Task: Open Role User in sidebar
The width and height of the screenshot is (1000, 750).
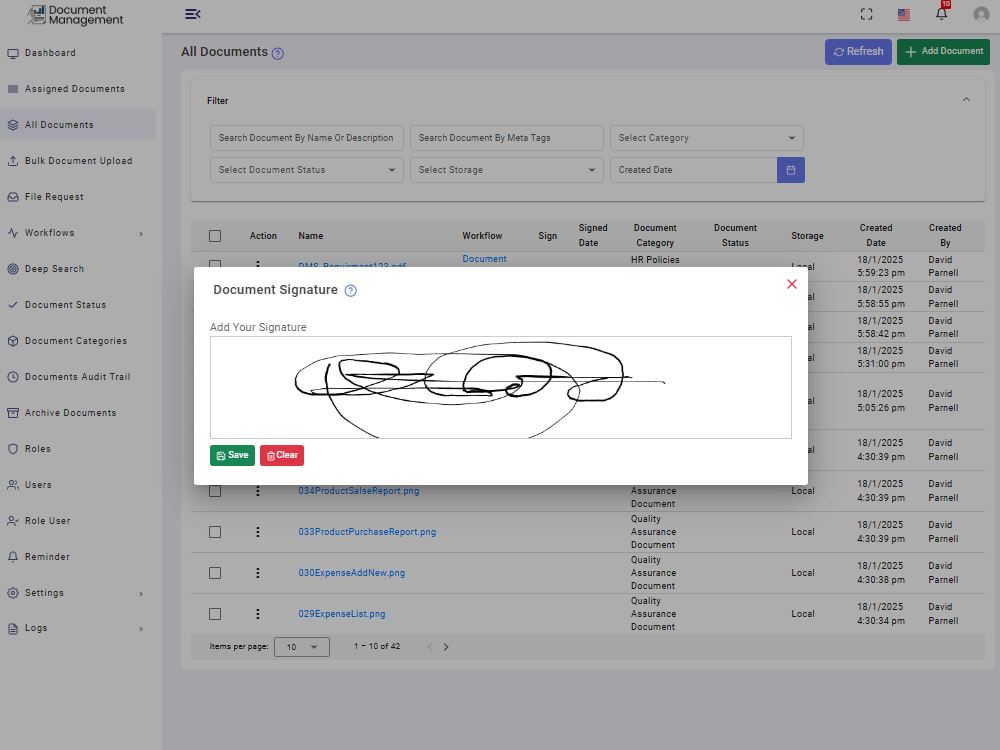Action: click(x=47, y=521)
